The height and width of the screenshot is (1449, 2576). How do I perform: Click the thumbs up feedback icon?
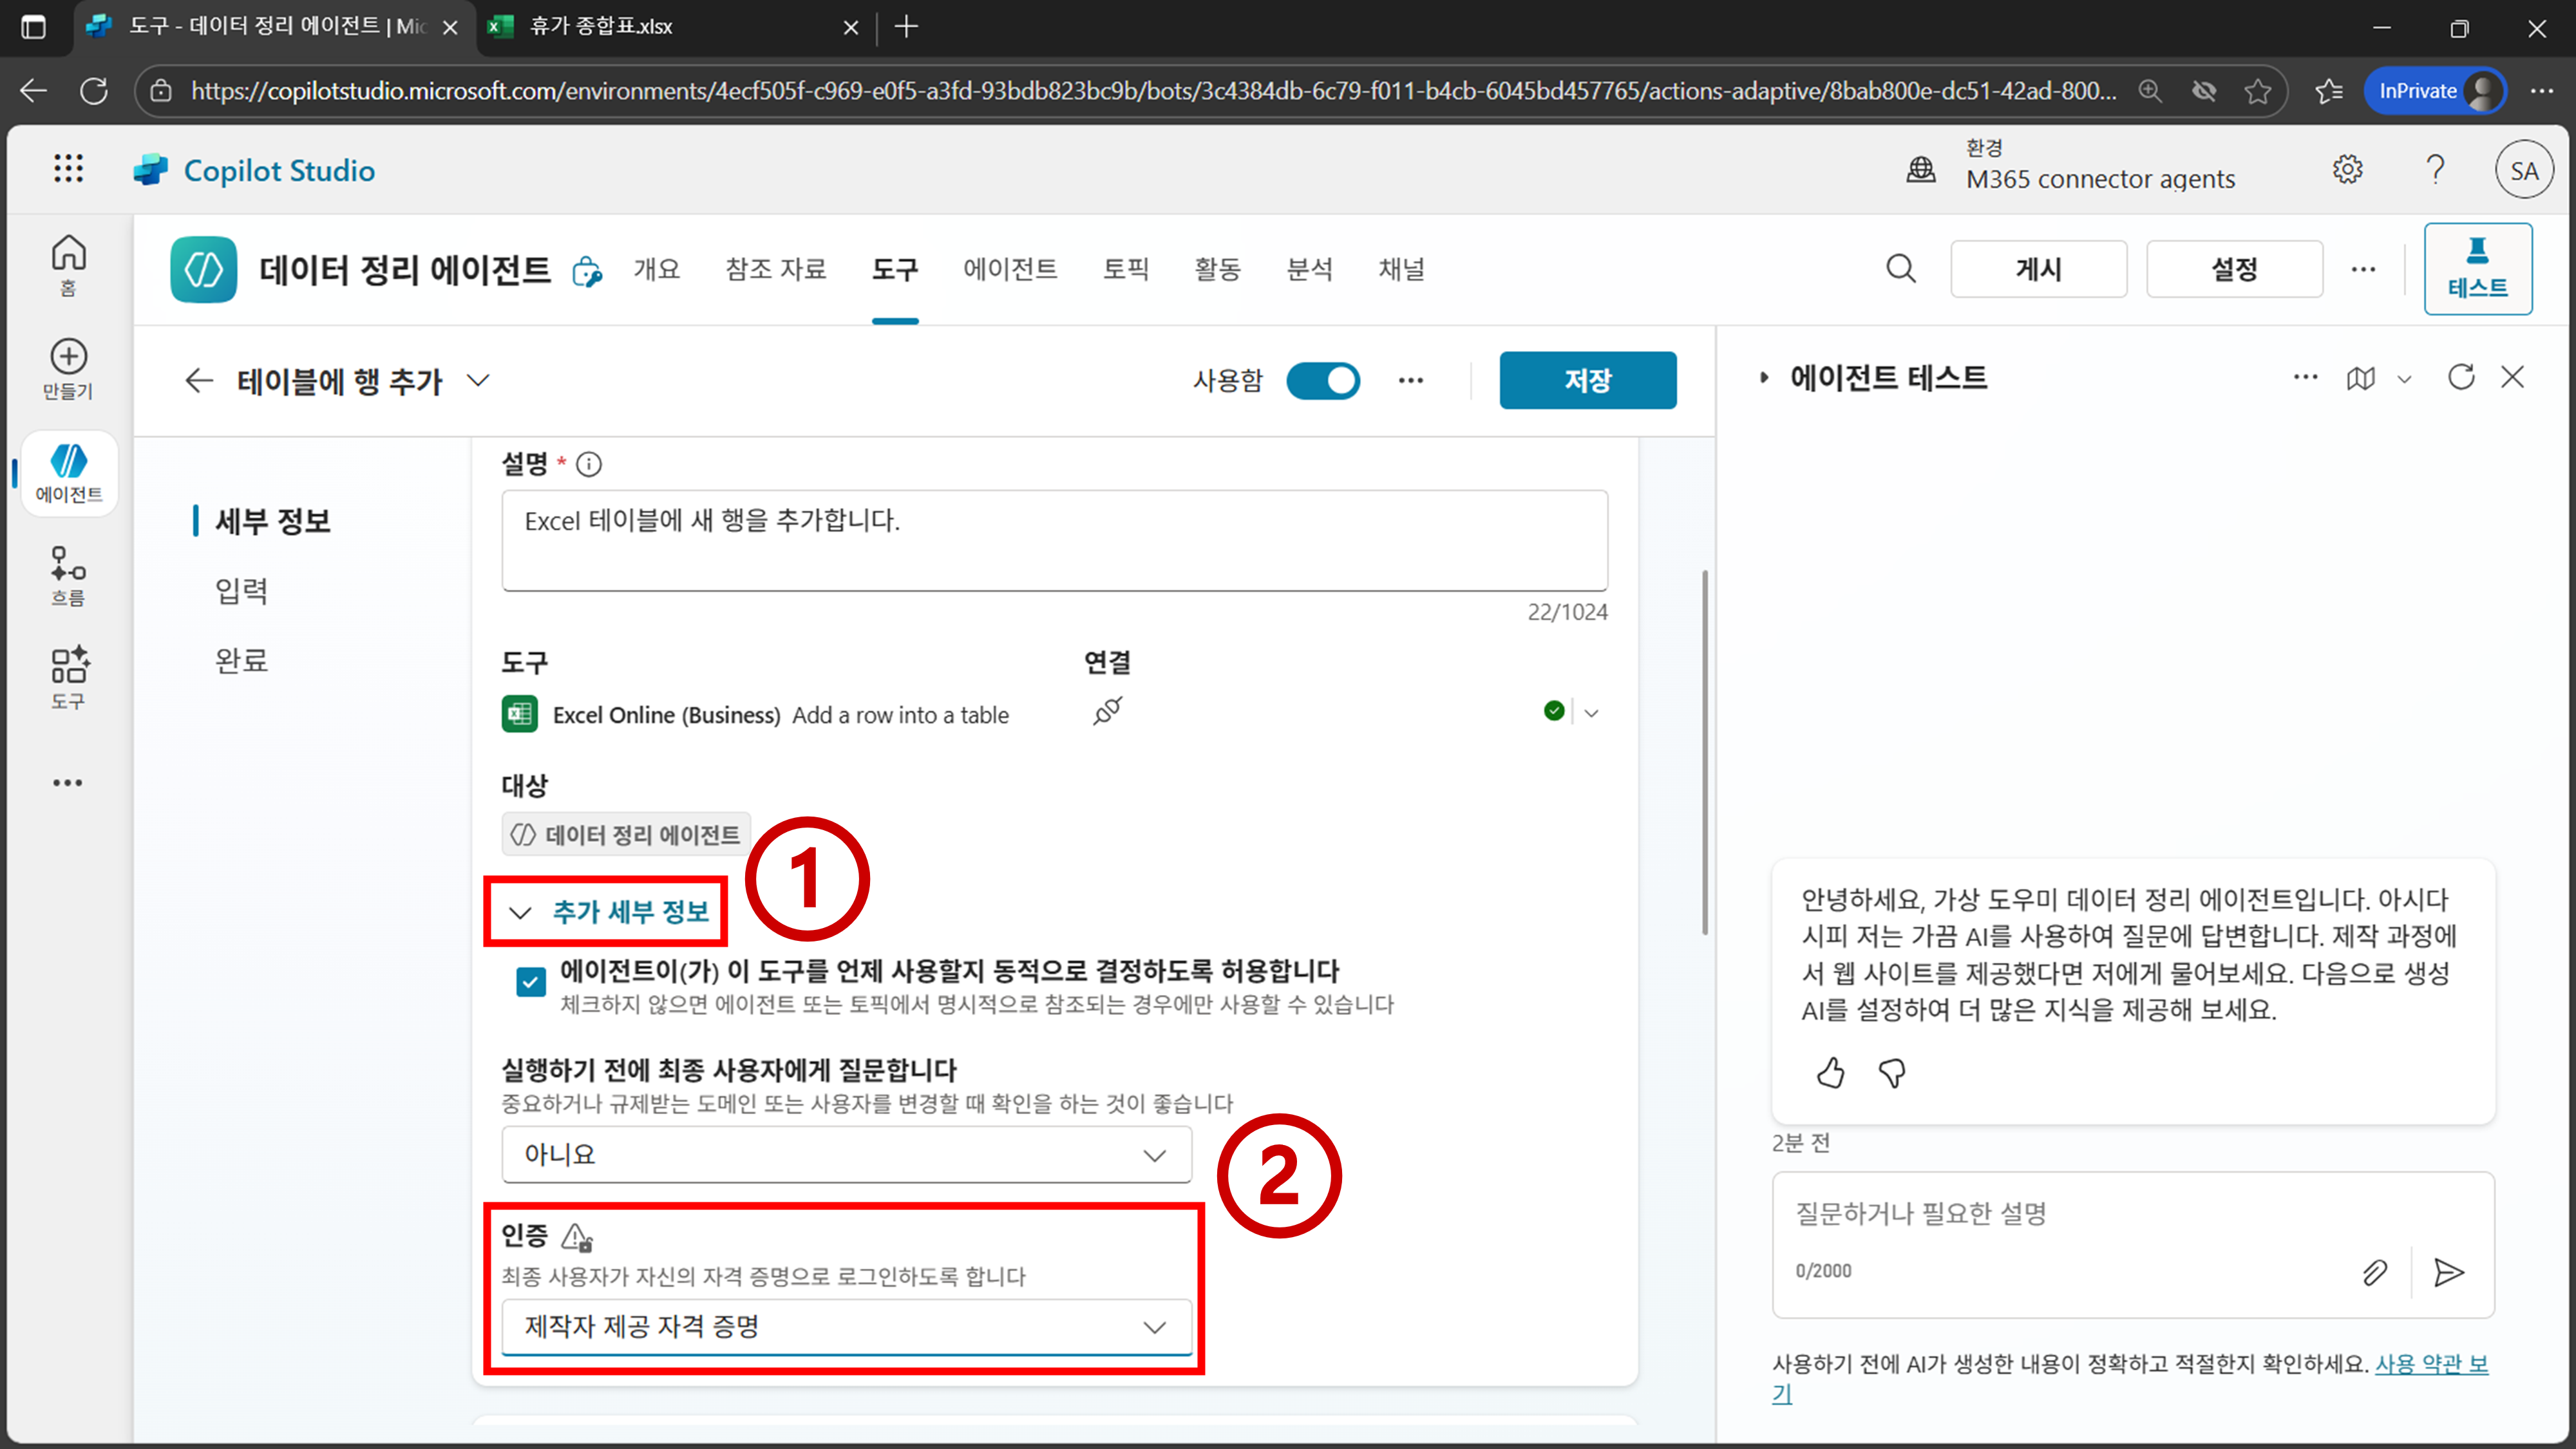1830,1073
